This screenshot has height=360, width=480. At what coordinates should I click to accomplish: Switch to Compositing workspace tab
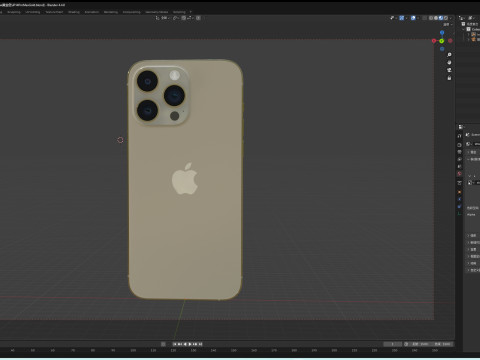point(132,12)
